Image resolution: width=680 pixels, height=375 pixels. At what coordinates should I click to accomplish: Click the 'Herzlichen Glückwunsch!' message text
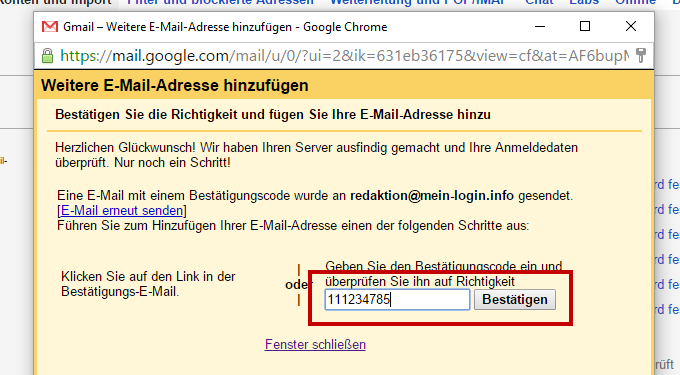click(316, 155)
